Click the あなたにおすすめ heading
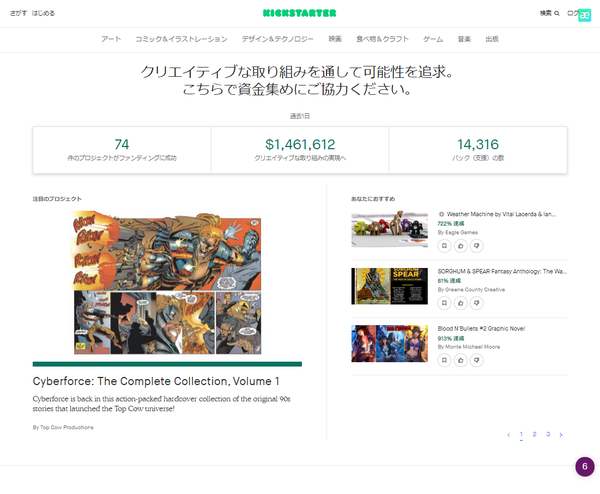600x494 pixels. click(x=373, y=199)
